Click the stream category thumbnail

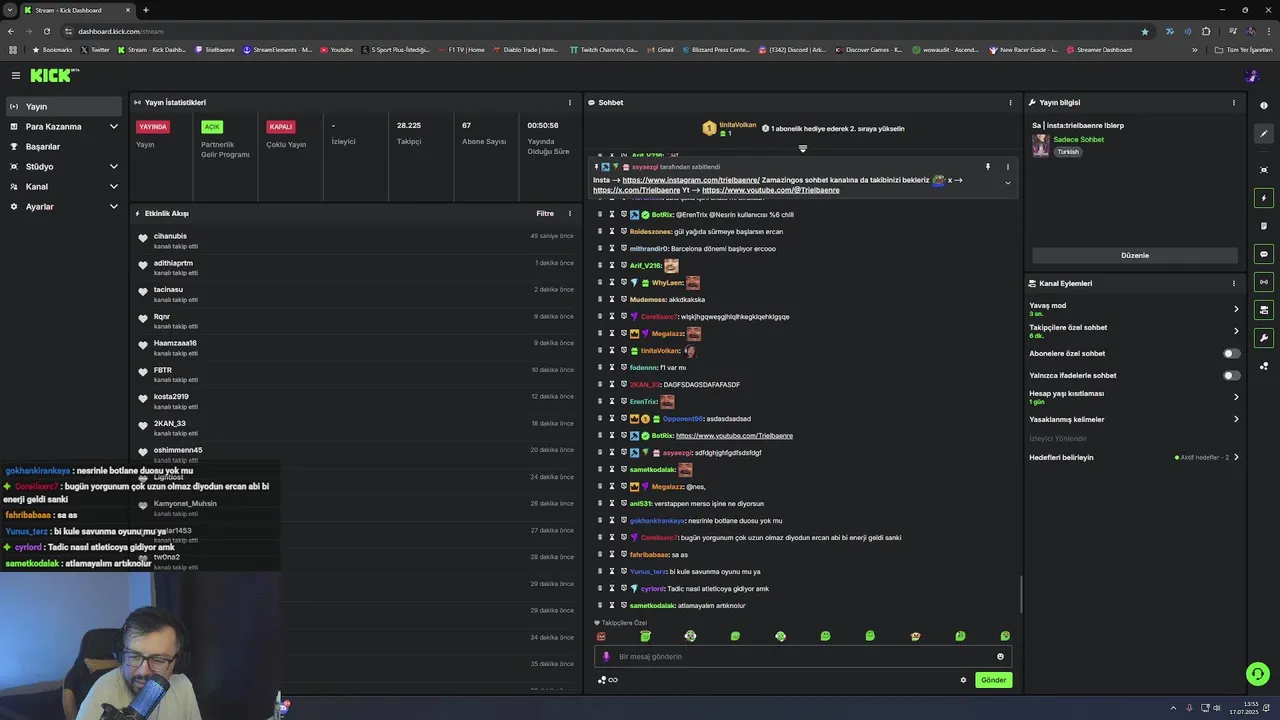click(x=1040, y=146)
